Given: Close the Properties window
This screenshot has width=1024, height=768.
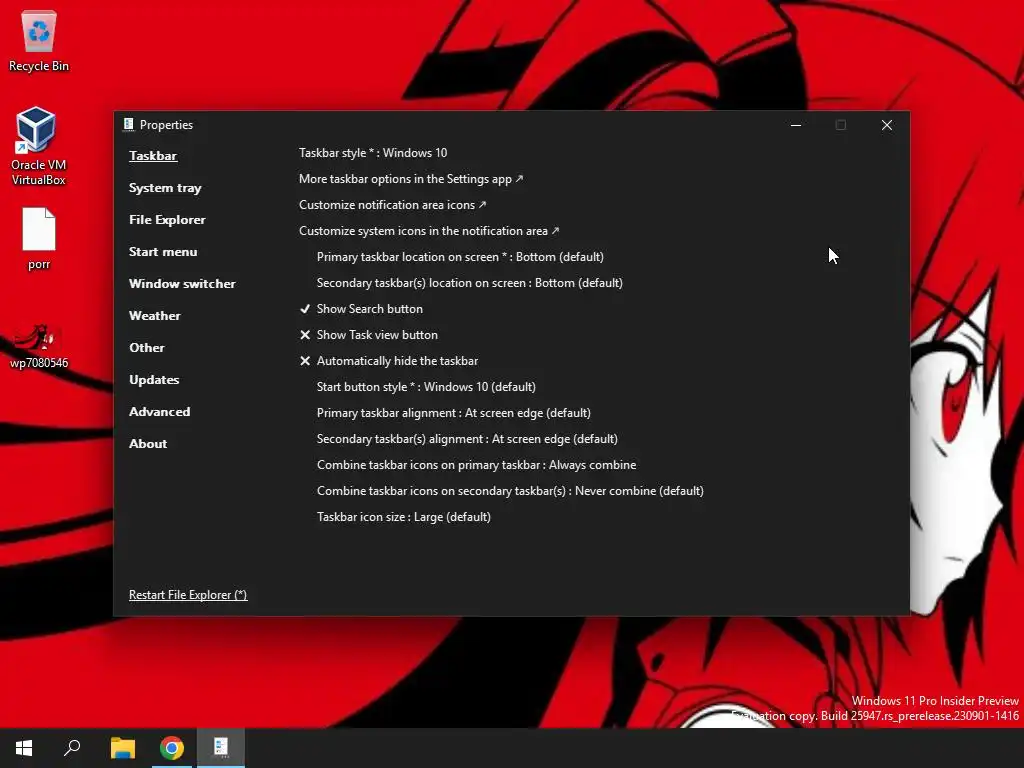Looking at the screenshot, I should click(x=886, y=125).
